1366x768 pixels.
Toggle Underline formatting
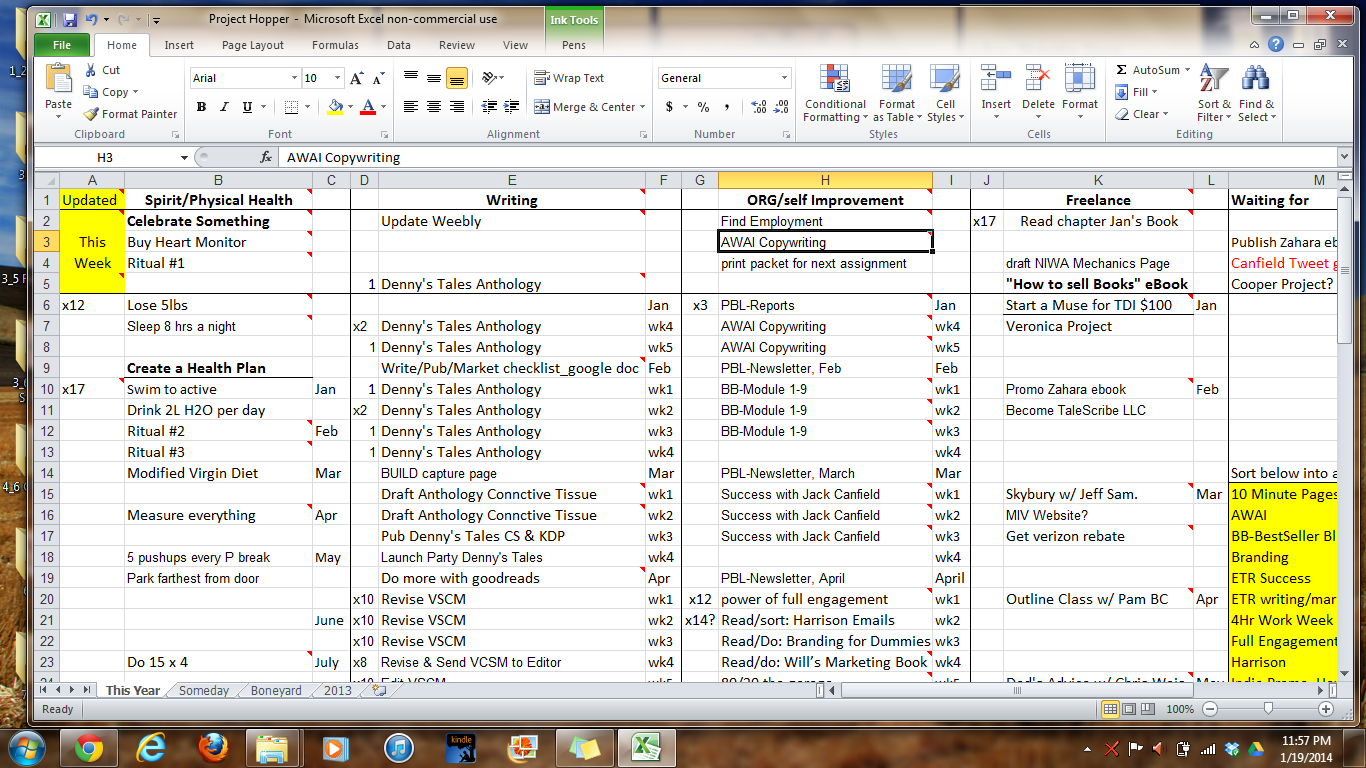[x=245, y=107]
